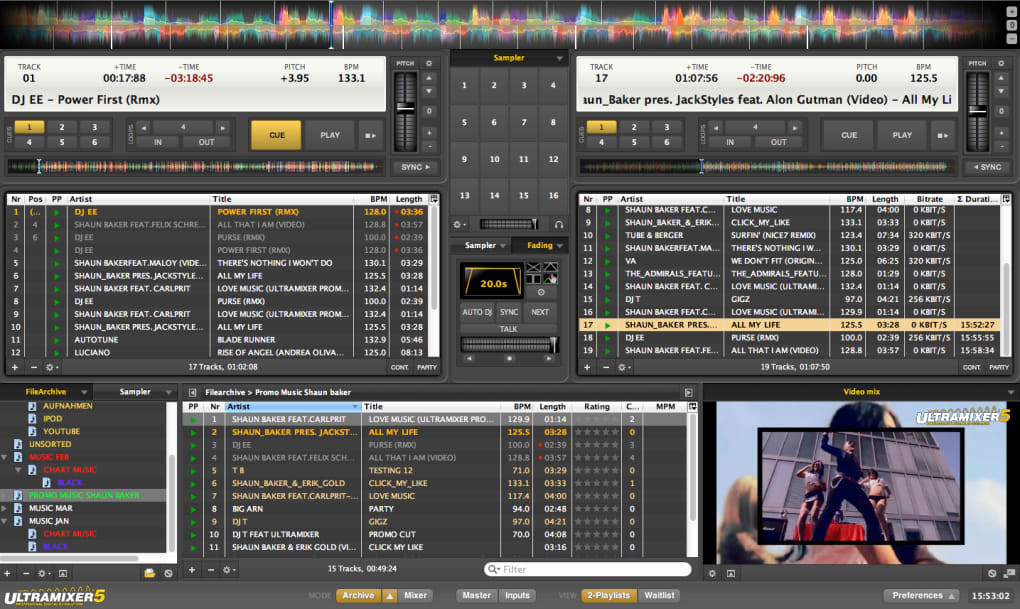This screenshot has height=609, width=1020.
Task: Open the Fading panel dropdown
Action: click(x=560, y=246)
